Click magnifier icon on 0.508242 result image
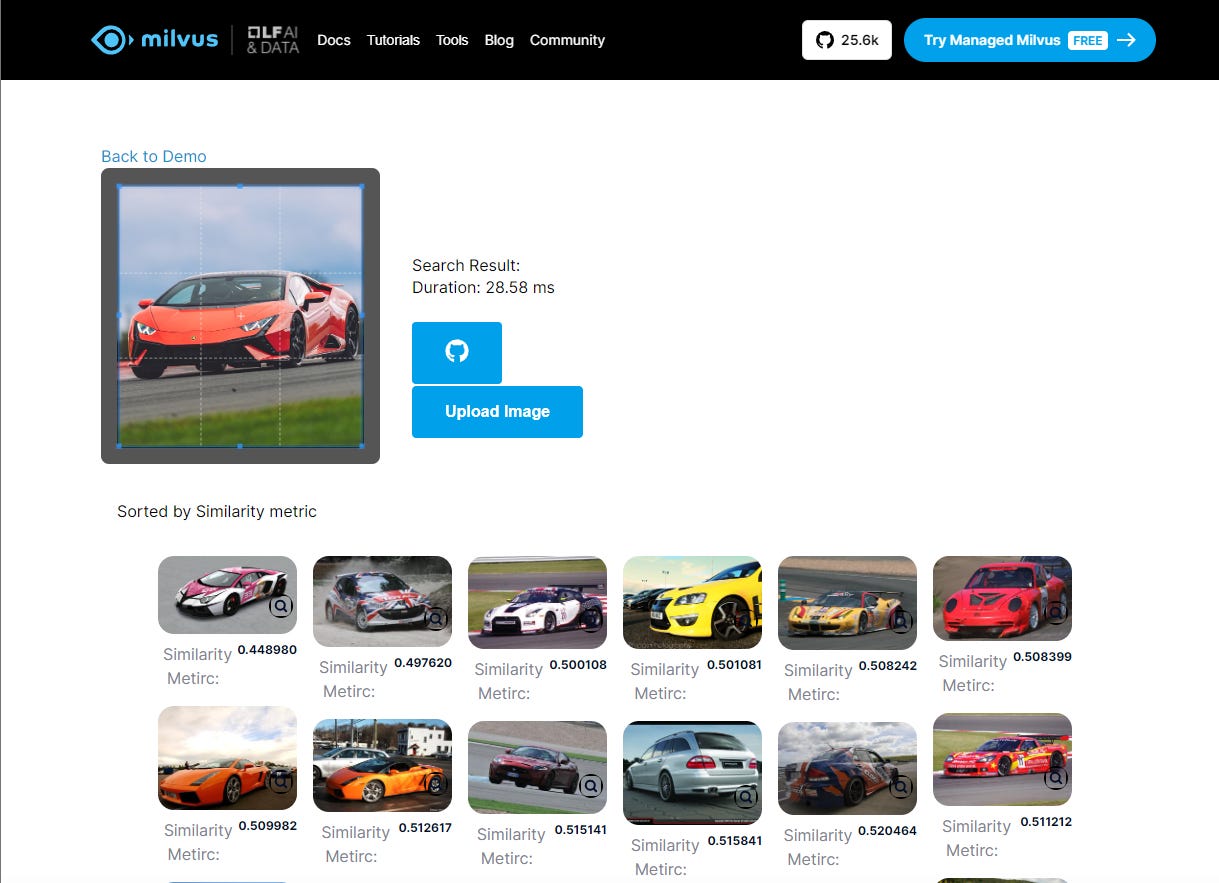Screen dimensions: 1219x883 (x=901, y=621)
